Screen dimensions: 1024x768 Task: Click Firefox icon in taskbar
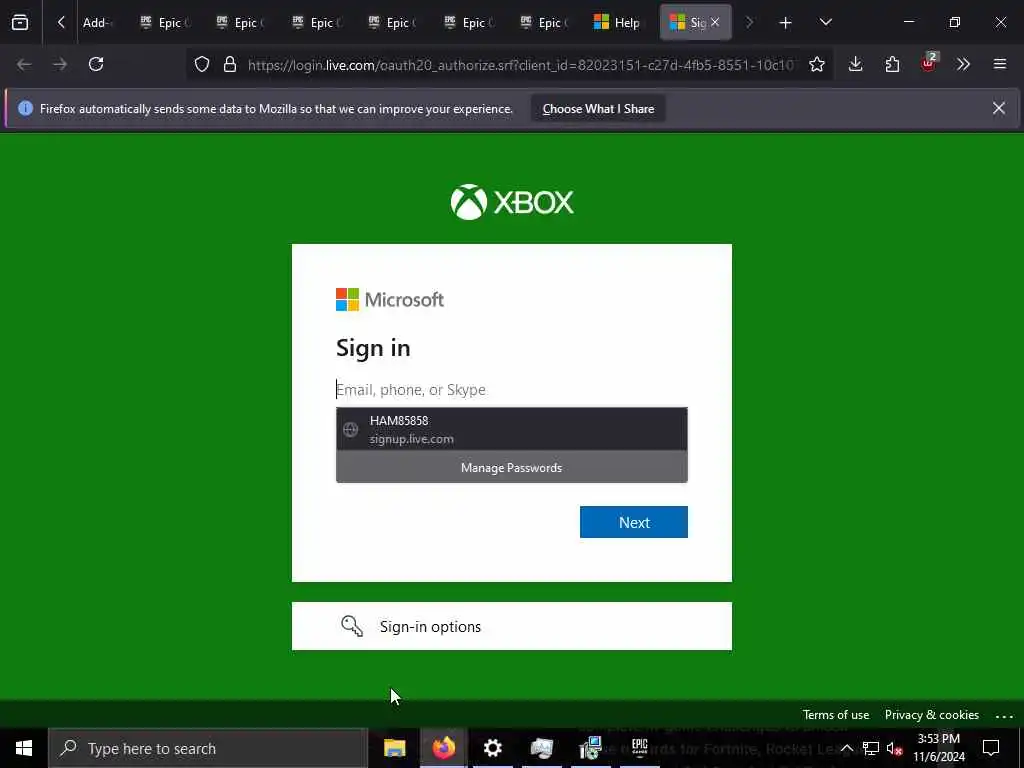pyautogui.click(x=443, y=748)
